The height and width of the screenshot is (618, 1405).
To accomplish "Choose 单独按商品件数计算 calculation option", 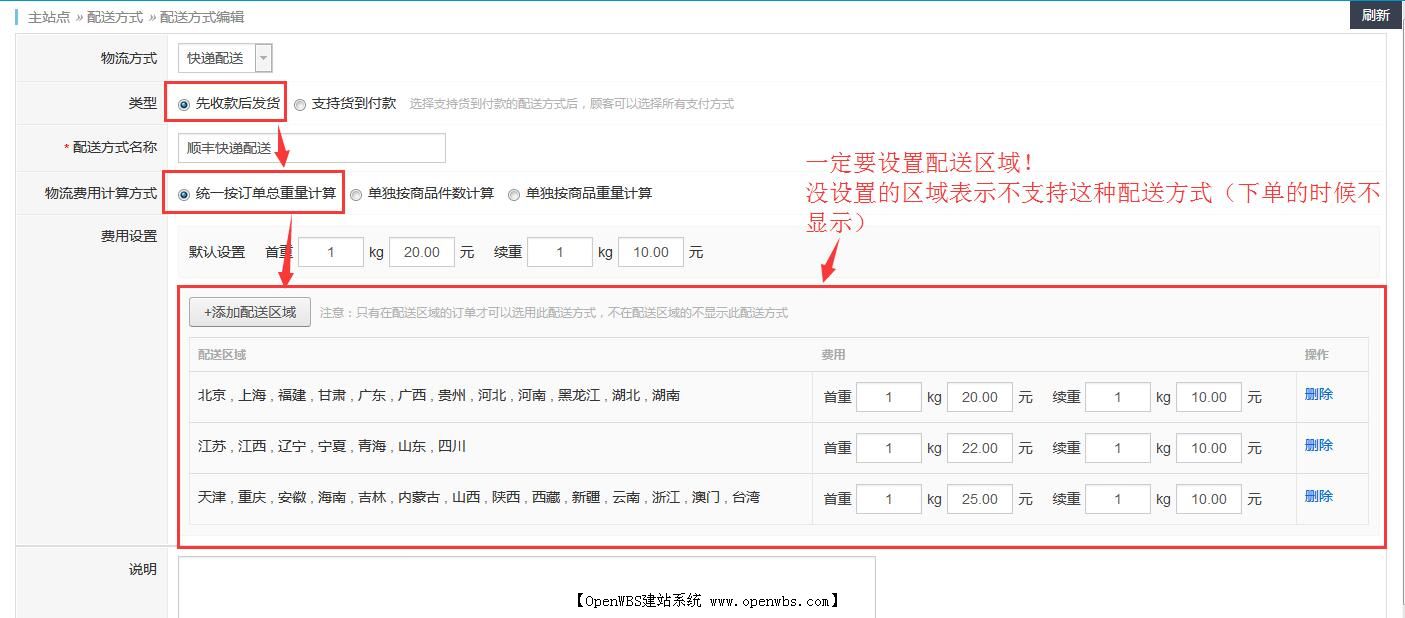I will point(356,193).
